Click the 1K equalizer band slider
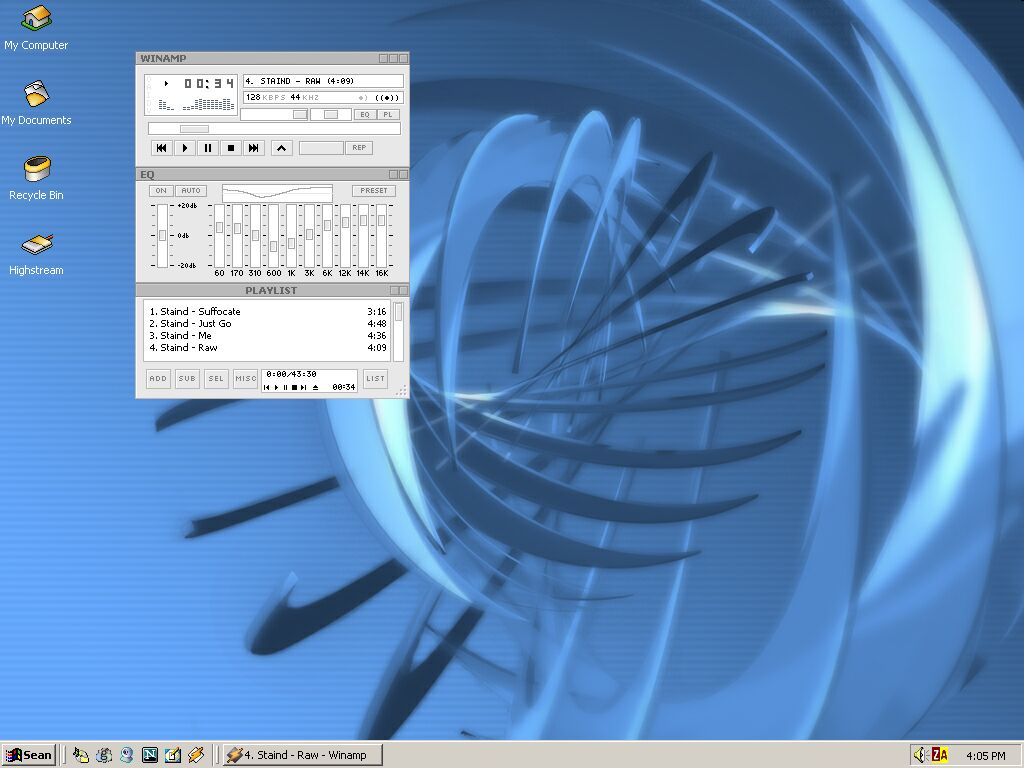The width and height of the screenshot is (1024, 768). point(291,236)
